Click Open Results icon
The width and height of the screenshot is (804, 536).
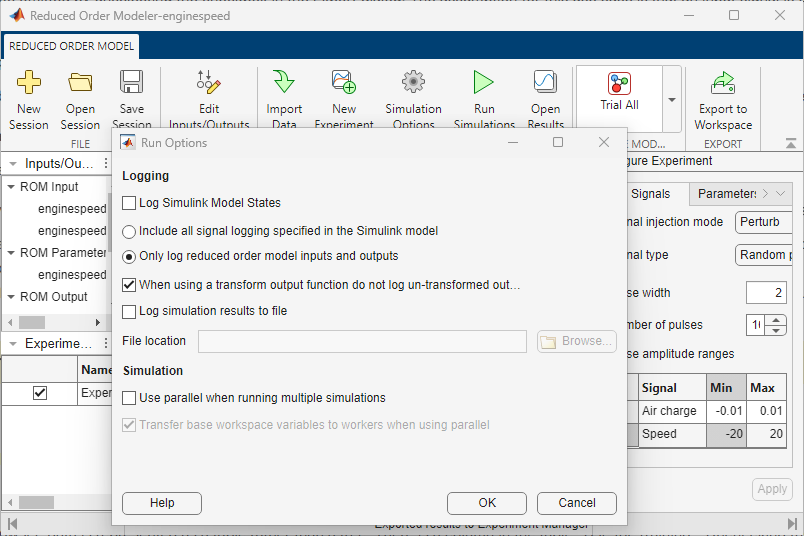[x=545, y=82]
